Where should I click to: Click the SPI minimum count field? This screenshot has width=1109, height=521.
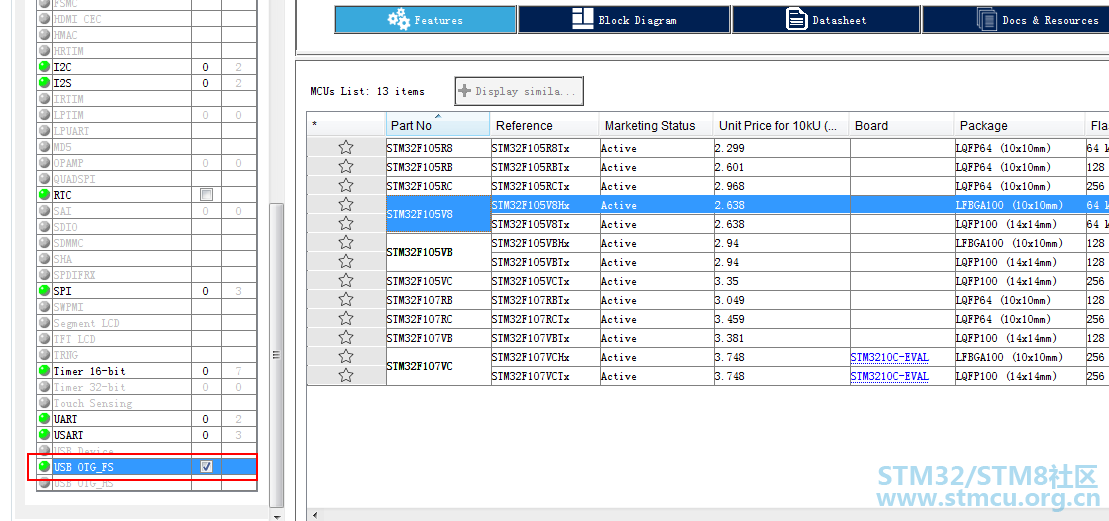[x=206, y=291]
